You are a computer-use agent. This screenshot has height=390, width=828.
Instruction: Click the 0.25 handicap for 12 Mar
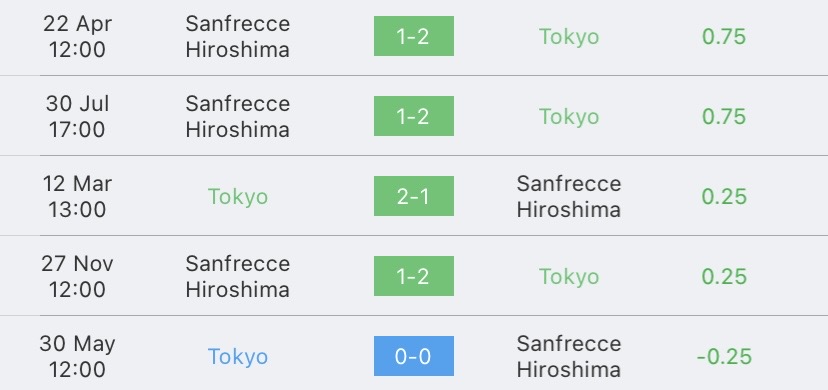pos(723,196)
